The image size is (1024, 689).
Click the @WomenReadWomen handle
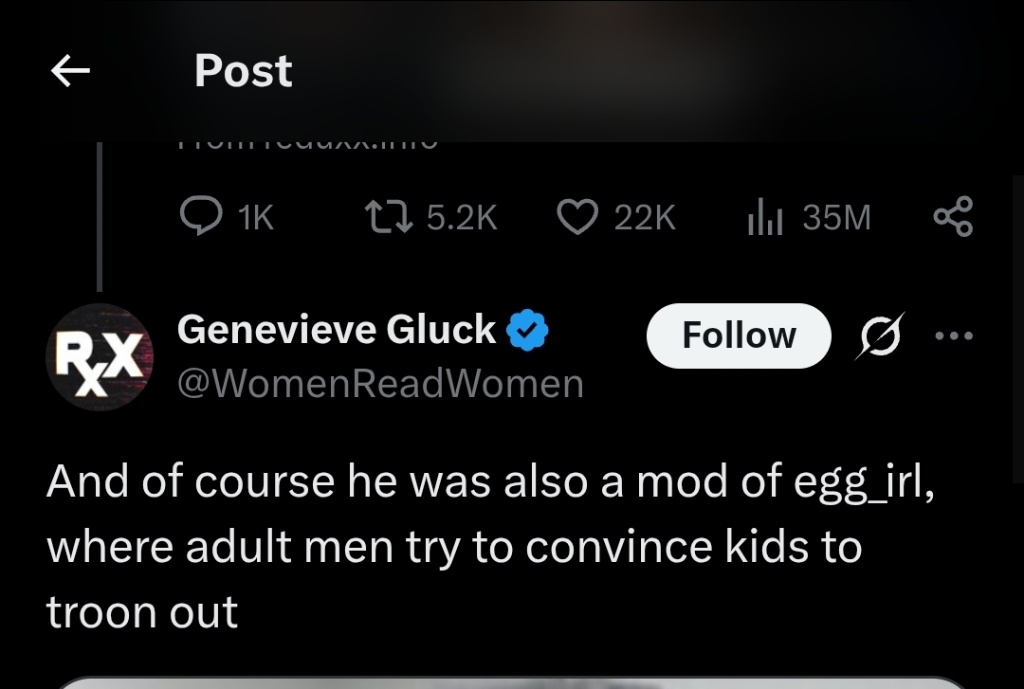(380, 383)
